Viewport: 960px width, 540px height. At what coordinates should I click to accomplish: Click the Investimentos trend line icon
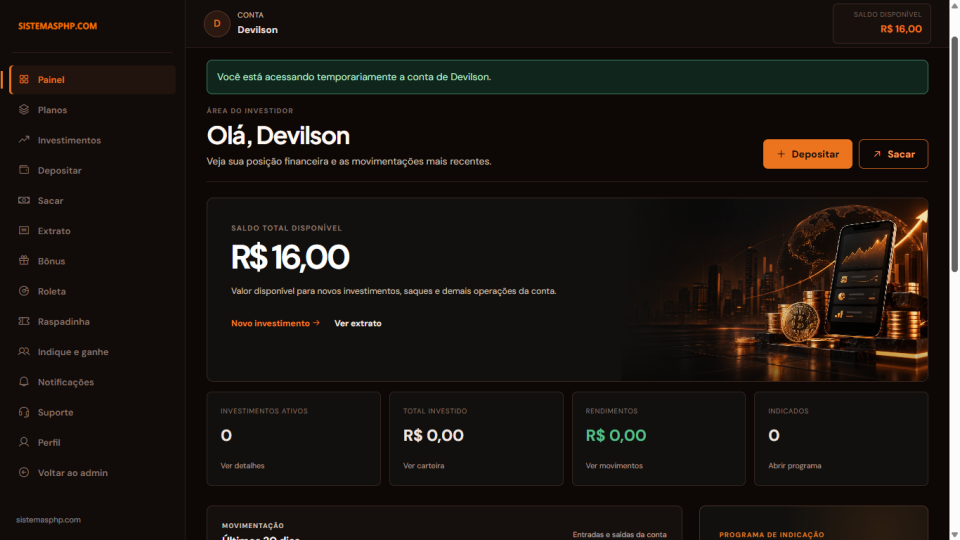click(x=24, y=140)
